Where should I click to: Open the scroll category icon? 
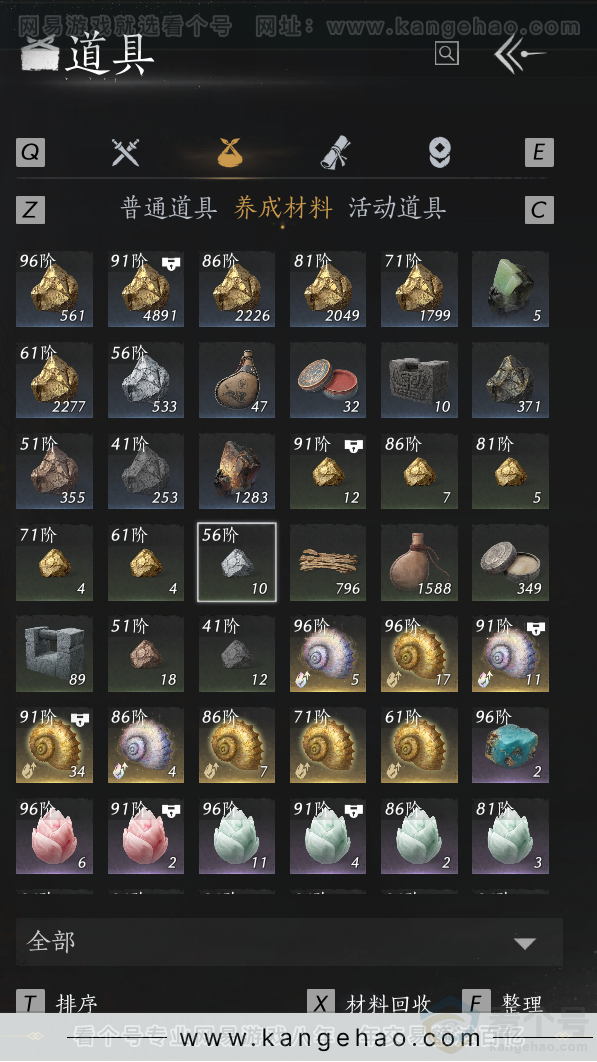[x=335, y=152]
